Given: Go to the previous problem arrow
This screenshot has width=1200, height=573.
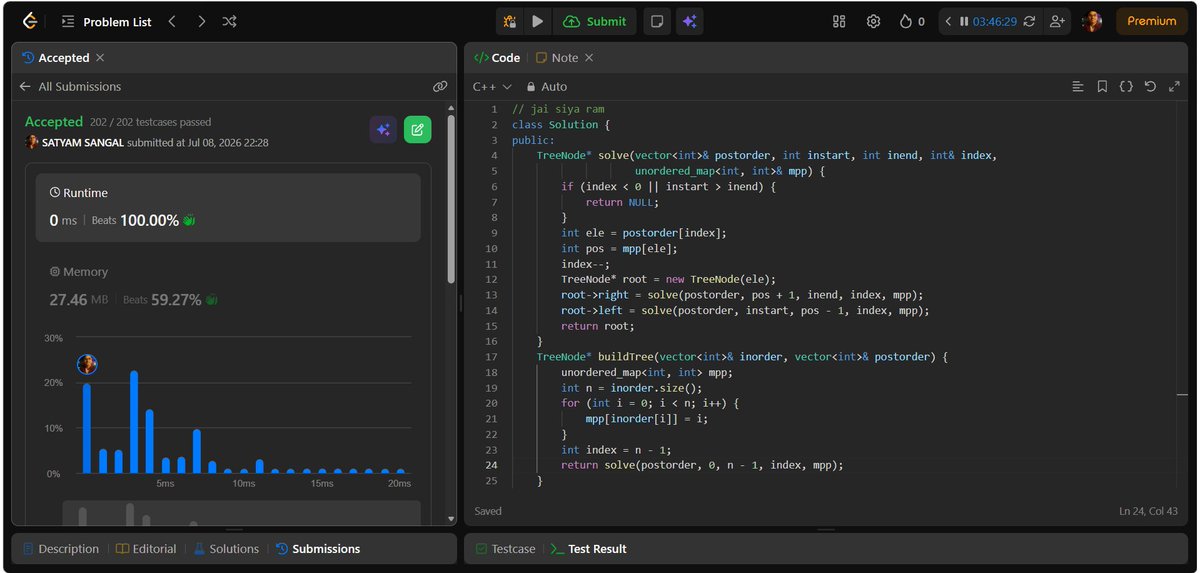Looking at the screenshot, I should pos(172,21).
